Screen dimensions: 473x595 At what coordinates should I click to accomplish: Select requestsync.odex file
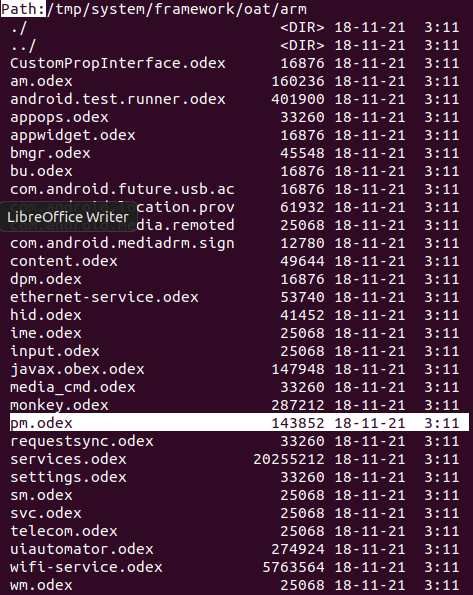(x=239, y=441)
